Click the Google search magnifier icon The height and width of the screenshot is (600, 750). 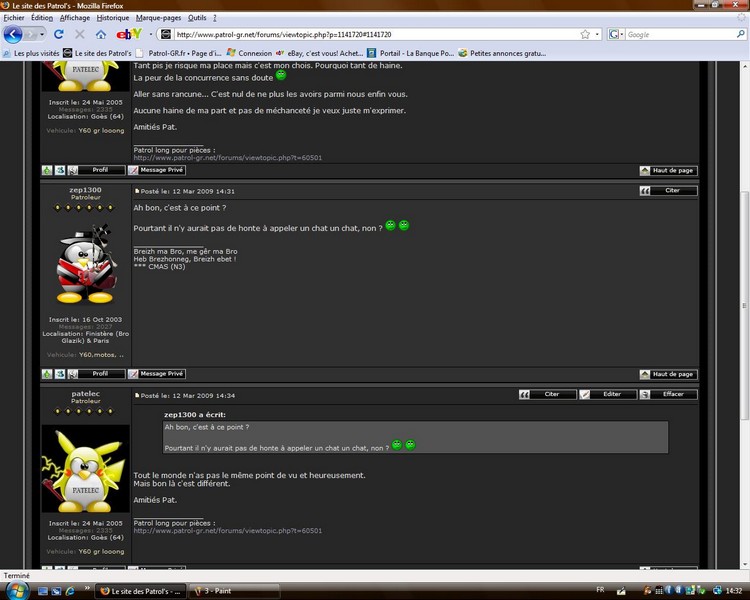[740, 34]
